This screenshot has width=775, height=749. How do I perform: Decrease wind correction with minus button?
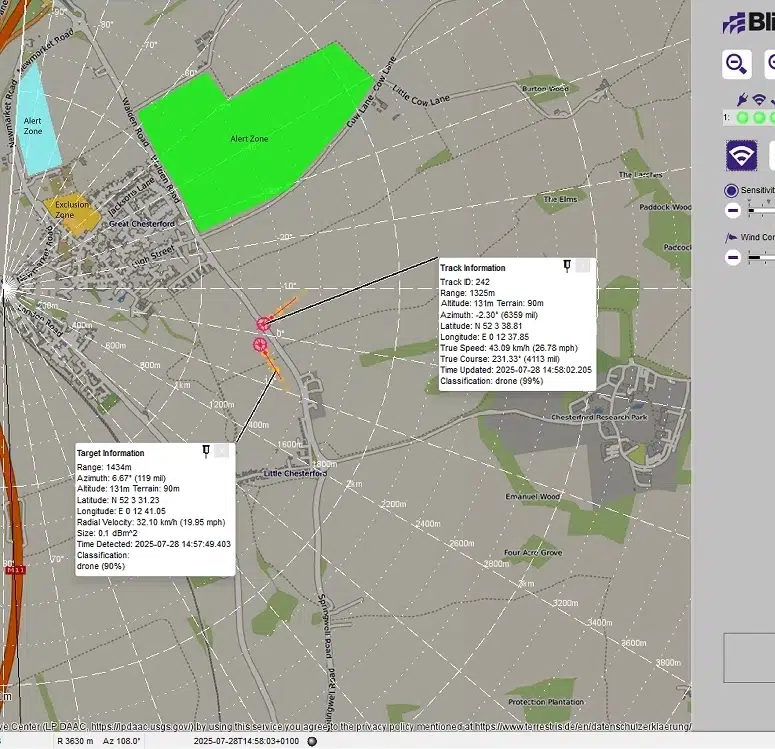pyautogui.click(x=733, y=257)
